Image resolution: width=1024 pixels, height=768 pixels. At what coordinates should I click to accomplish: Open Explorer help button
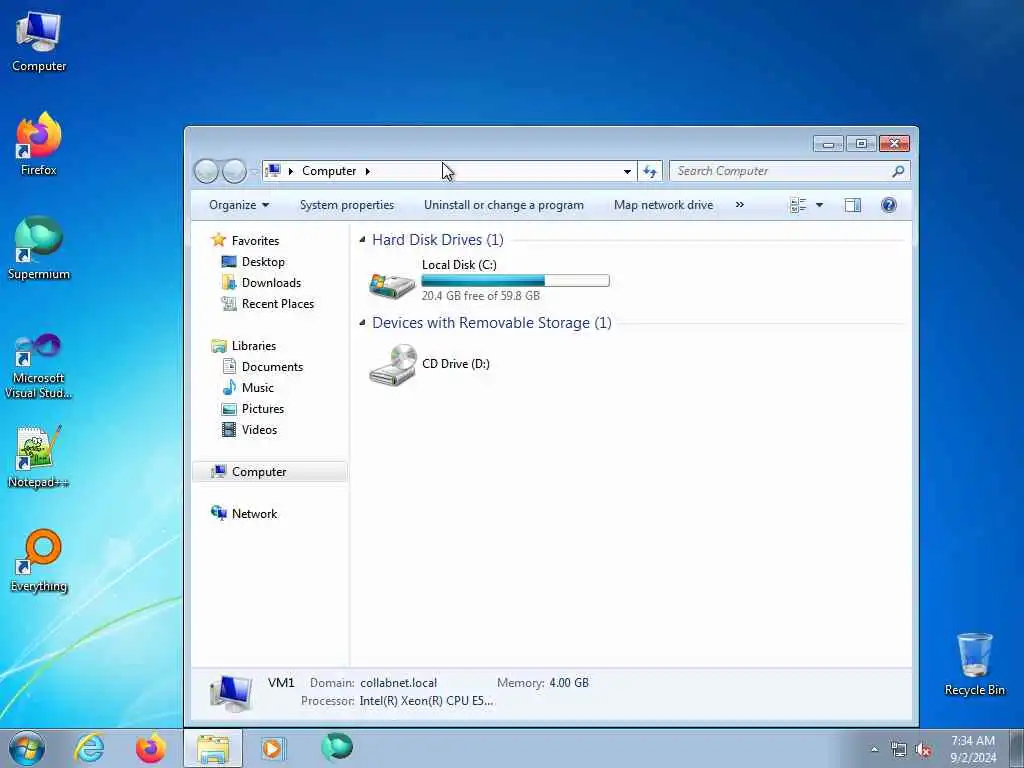pos(888,205)
